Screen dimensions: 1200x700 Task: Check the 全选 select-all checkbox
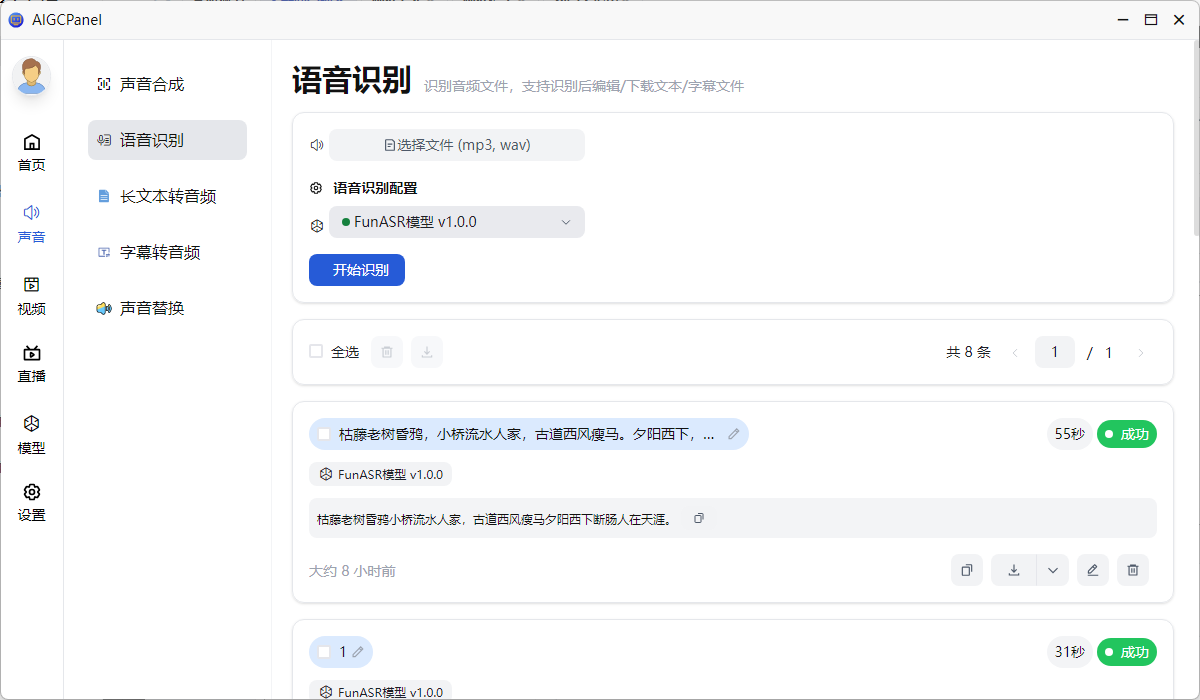(x=316, y=352)
